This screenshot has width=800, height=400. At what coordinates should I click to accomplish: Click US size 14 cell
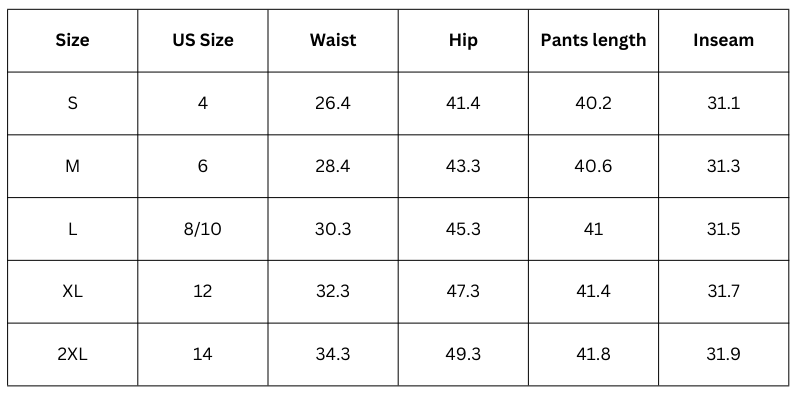[202, 355]
